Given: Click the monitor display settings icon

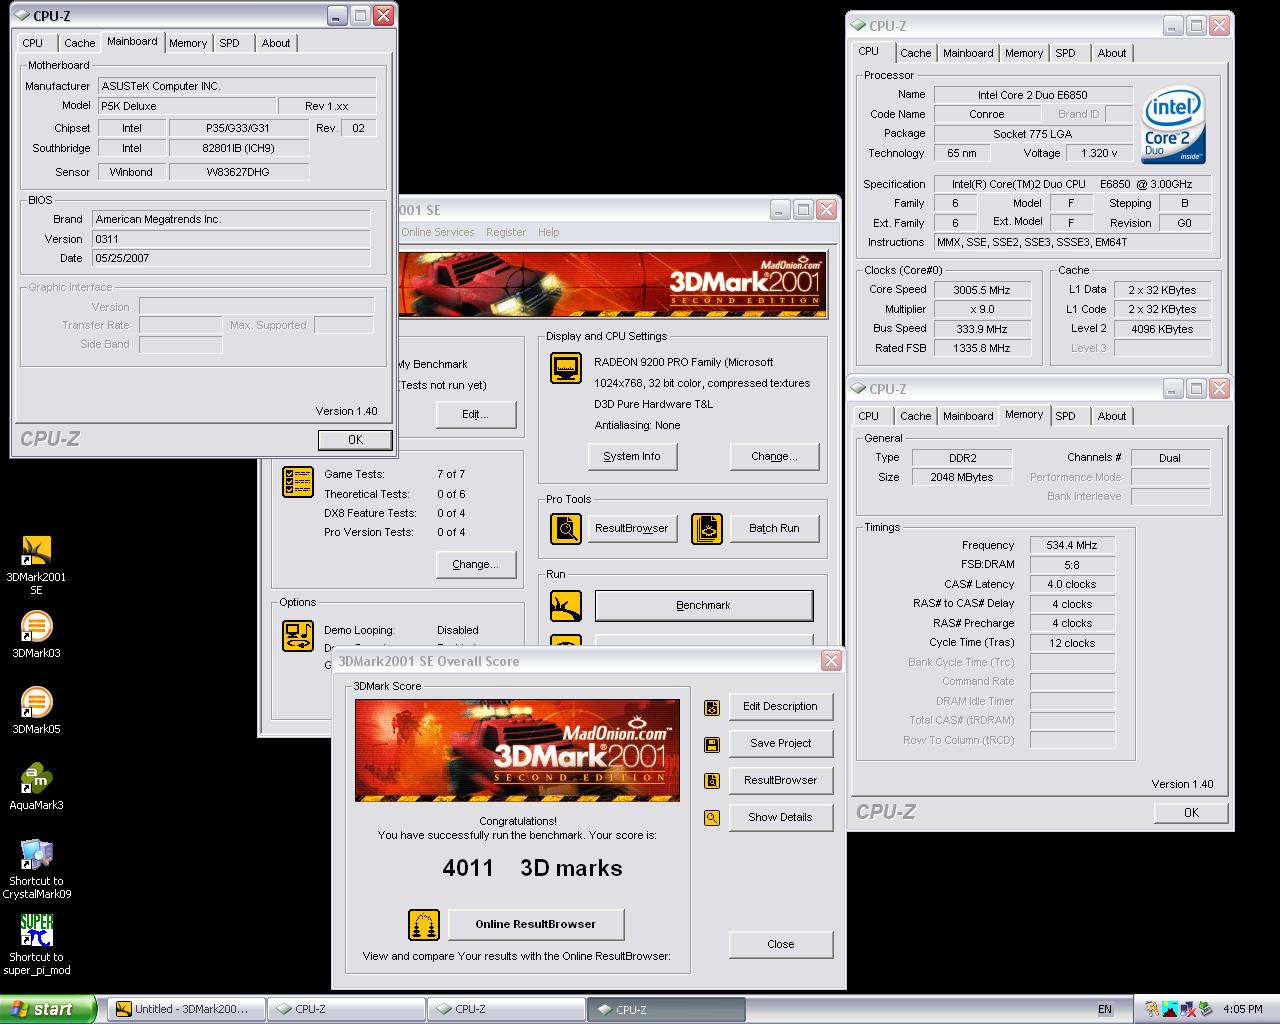Looking at the screenshot, I should (566, 368).
